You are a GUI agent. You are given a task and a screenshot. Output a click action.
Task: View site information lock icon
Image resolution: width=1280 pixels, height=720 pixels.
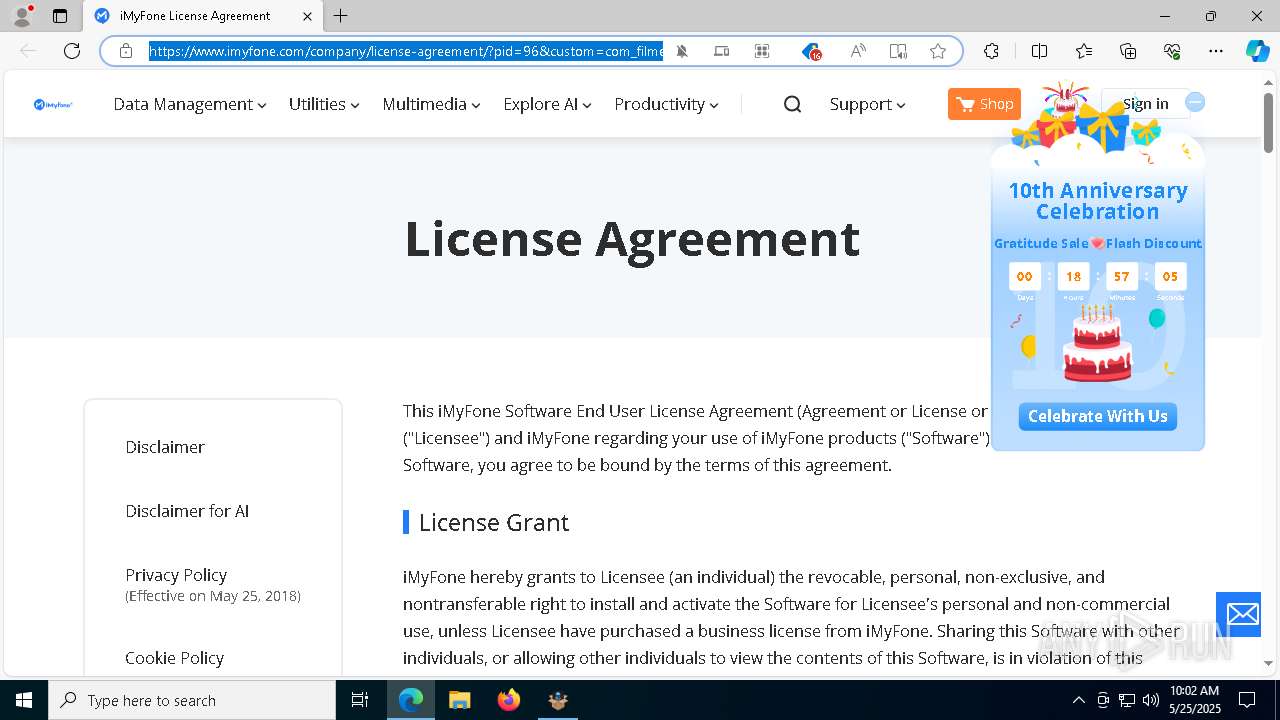tap(126, 51)
